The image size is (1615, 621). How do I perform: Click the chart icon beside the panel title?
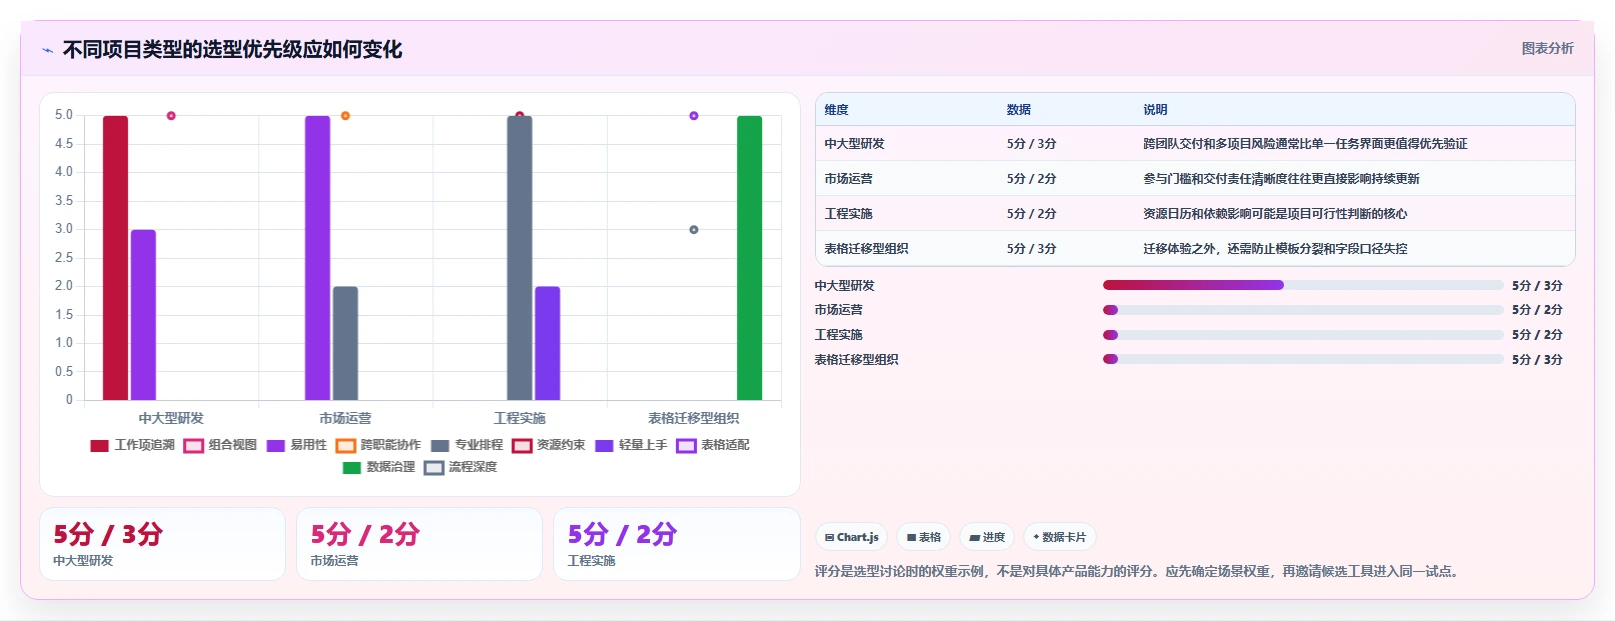click(x=47, y=50)
